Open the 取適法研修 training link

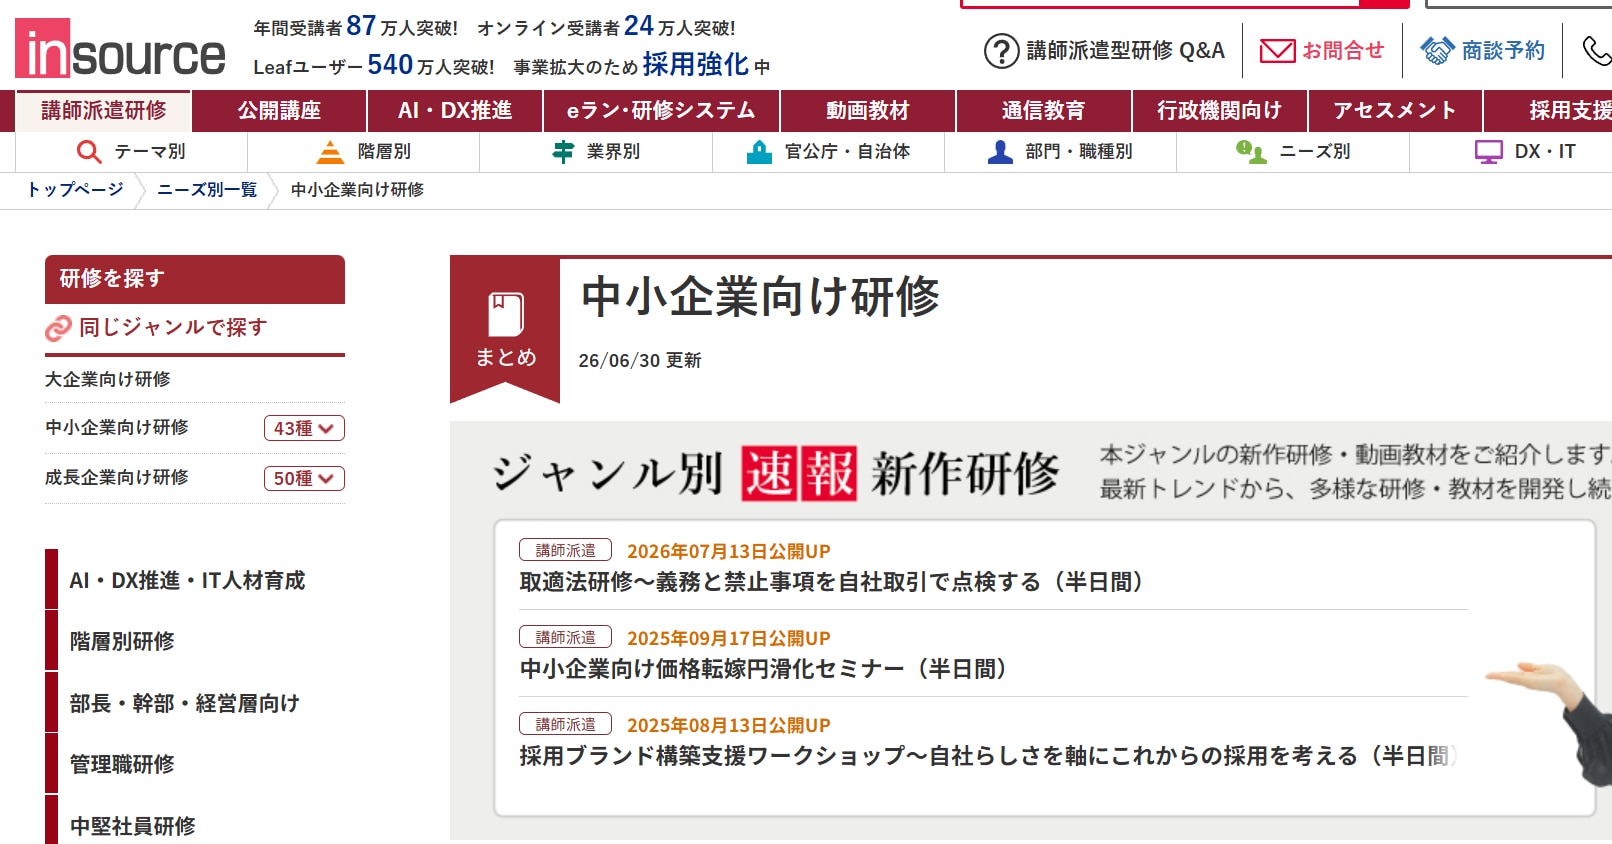coord(832,582)
